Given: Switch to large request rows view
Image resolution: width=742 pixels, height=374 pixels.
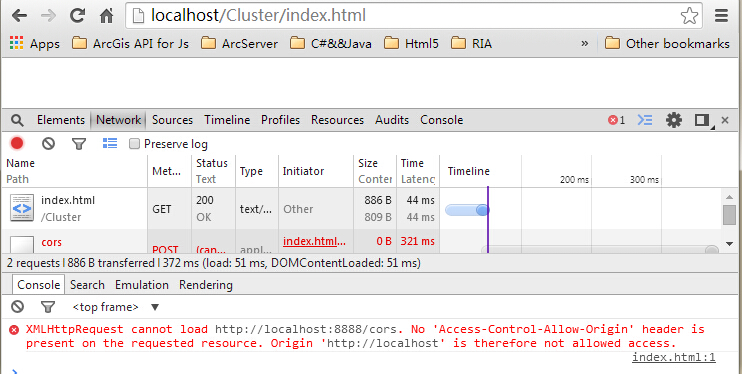Looking at the screenshot, I should pos(110,143).
